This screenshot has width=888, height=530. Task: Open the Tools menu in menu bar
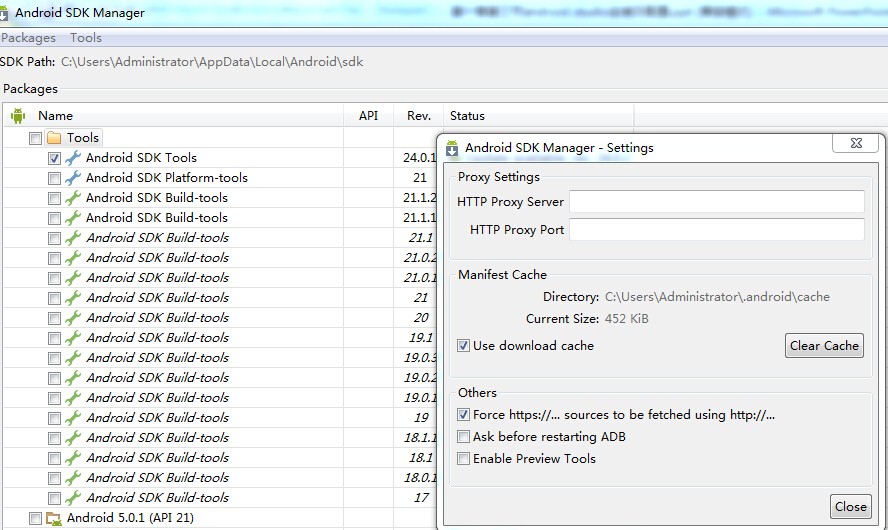(86, 38)
